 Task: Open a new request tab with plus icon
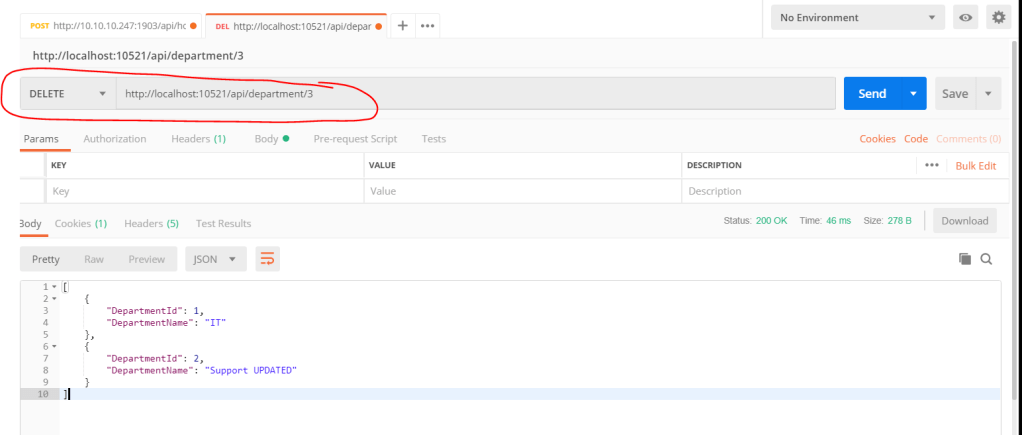click(x=403, y=26)
